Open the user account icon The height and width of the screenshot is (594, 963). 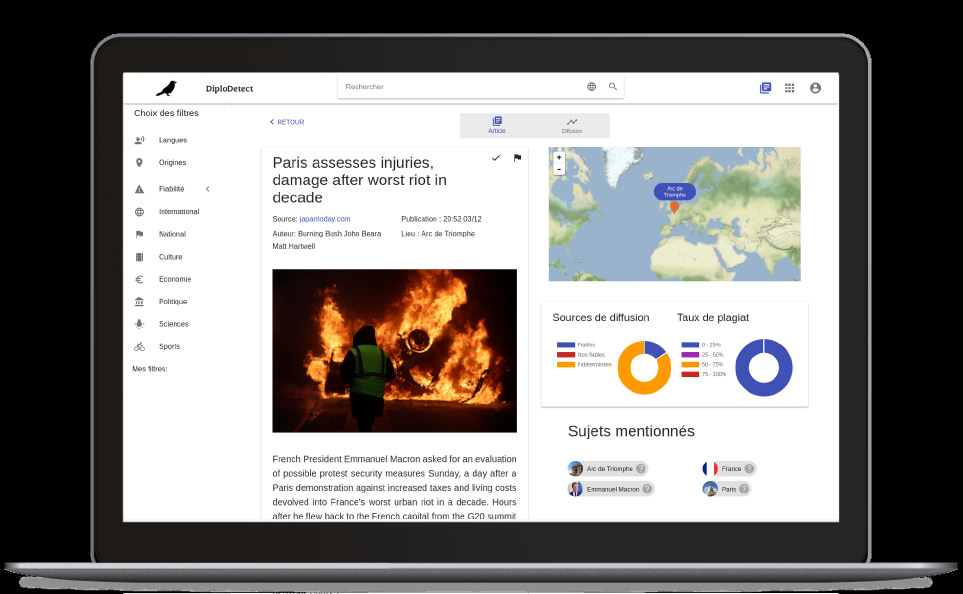pyautogui.click(x=815, y=88)
